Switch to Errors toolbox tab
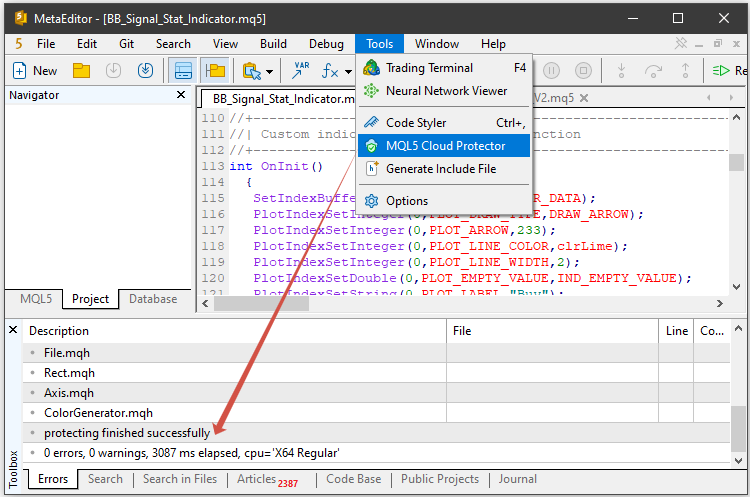The width and height of the screenshot is (750, 497). pos(53,479)
